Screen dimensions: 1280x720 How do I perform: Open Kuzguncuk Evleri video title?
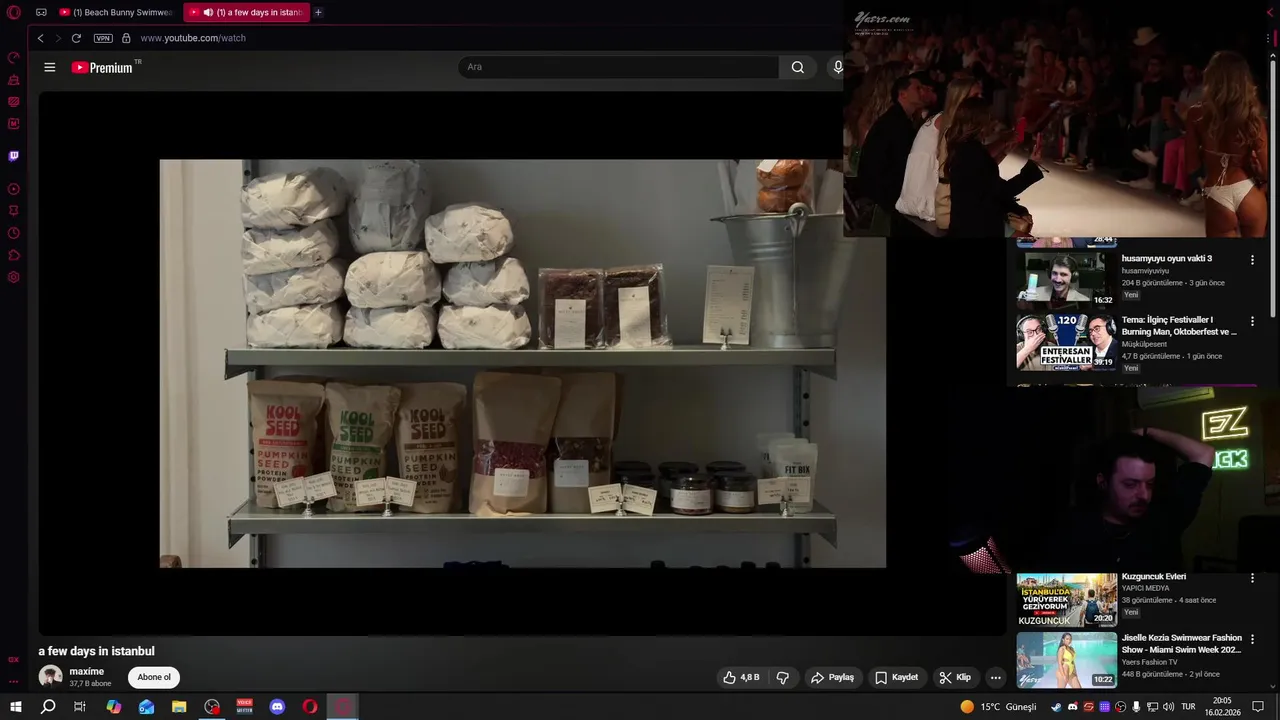pyautogui.click(x=1153, y=577)
